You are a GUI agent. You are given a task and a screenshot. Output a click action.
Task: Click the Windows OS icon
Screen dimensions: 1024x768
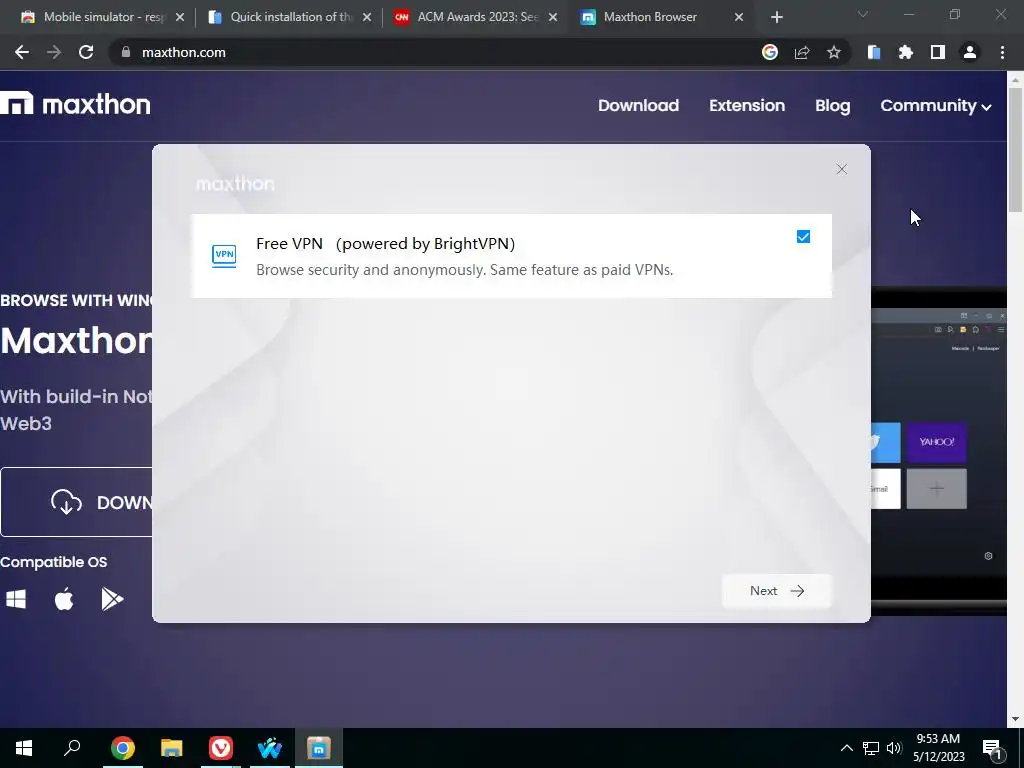point(16,599)
